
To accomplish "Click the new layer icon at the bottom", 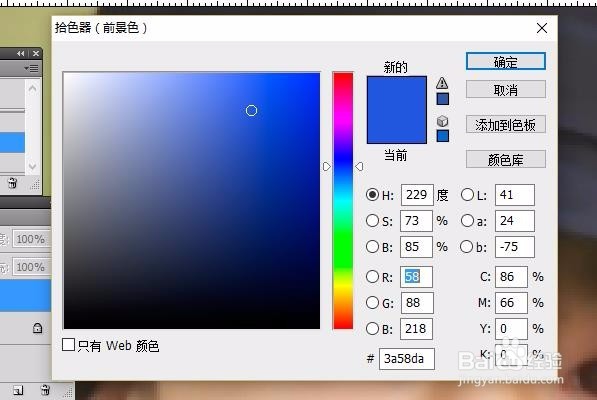I will pos(18,390).
